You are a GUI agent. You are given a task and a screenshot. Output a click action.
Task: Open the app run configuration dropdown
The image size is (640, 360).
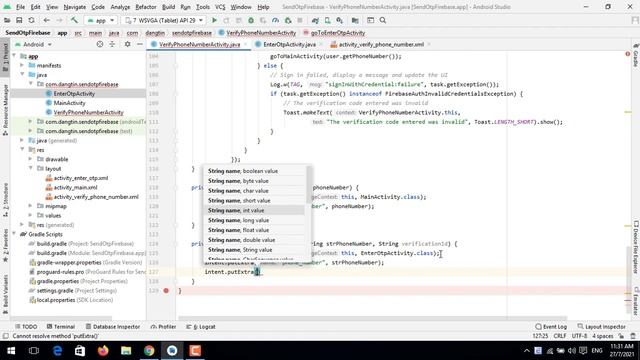100,20
